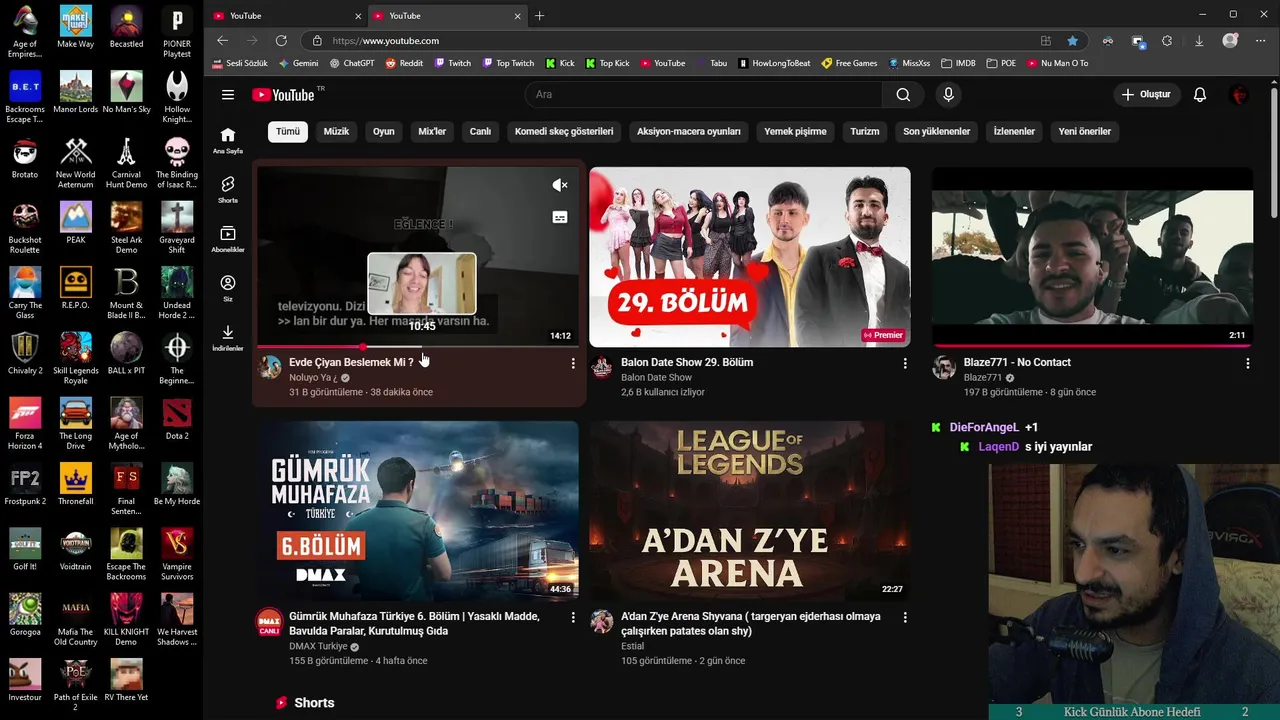Open the account avatar menu
This screenshot has height=720, width=1280.
click(x=1240, y=95)
